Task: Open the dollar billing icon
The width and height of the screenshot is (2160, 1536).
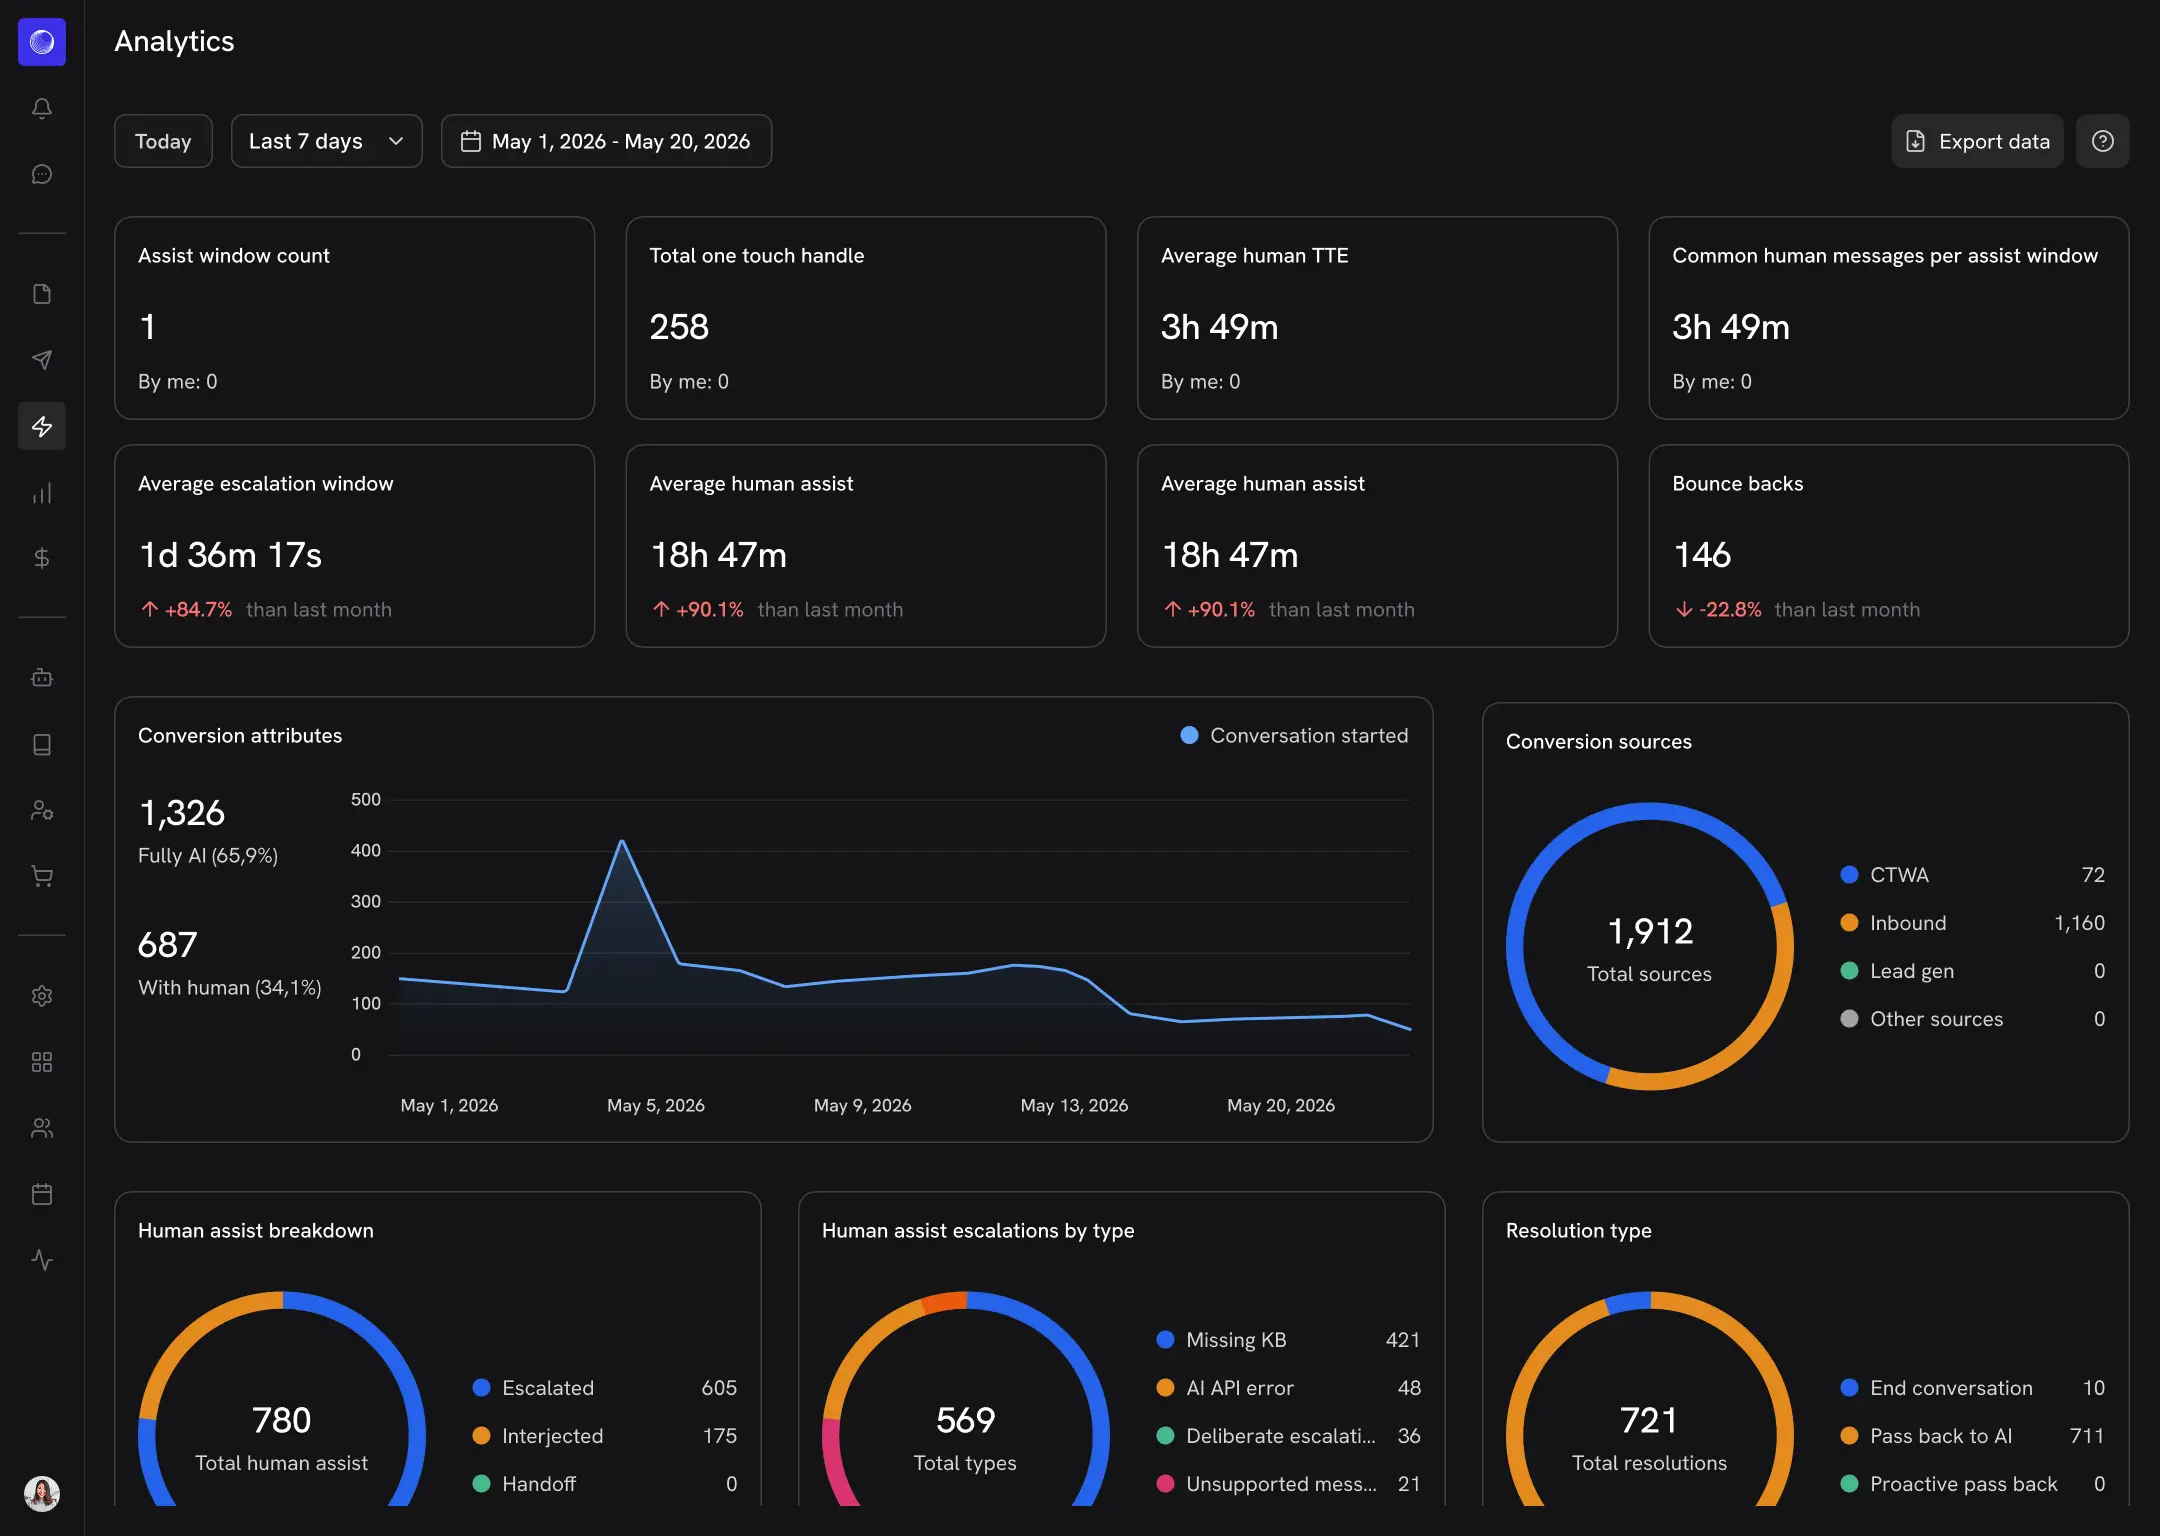Action: (x=42, y=558)
